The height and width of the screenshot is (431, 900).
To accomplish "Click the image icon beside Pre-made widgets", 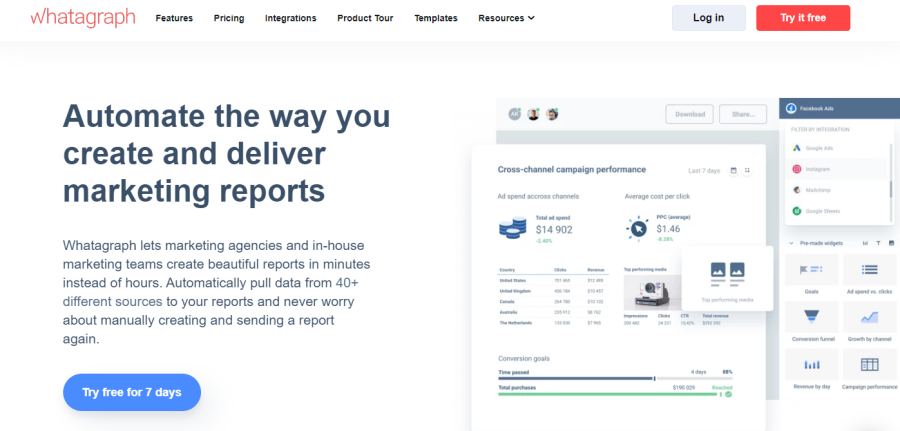I will click(891, 243).
